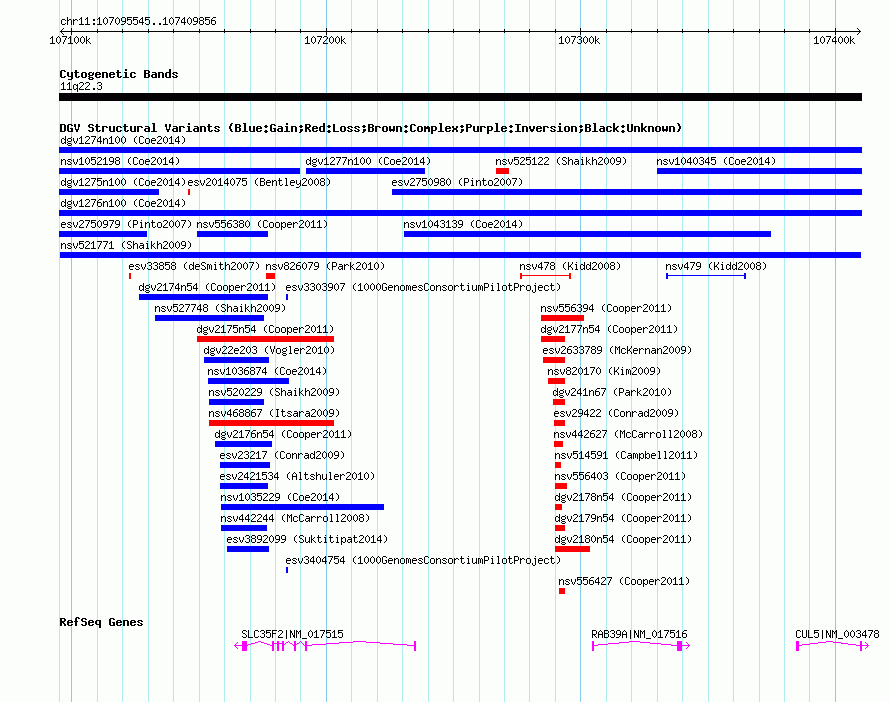Select the dgv2176n54 (Cooper2011) variant label
This screenshot has width=890, height=702.
[283, 434]
